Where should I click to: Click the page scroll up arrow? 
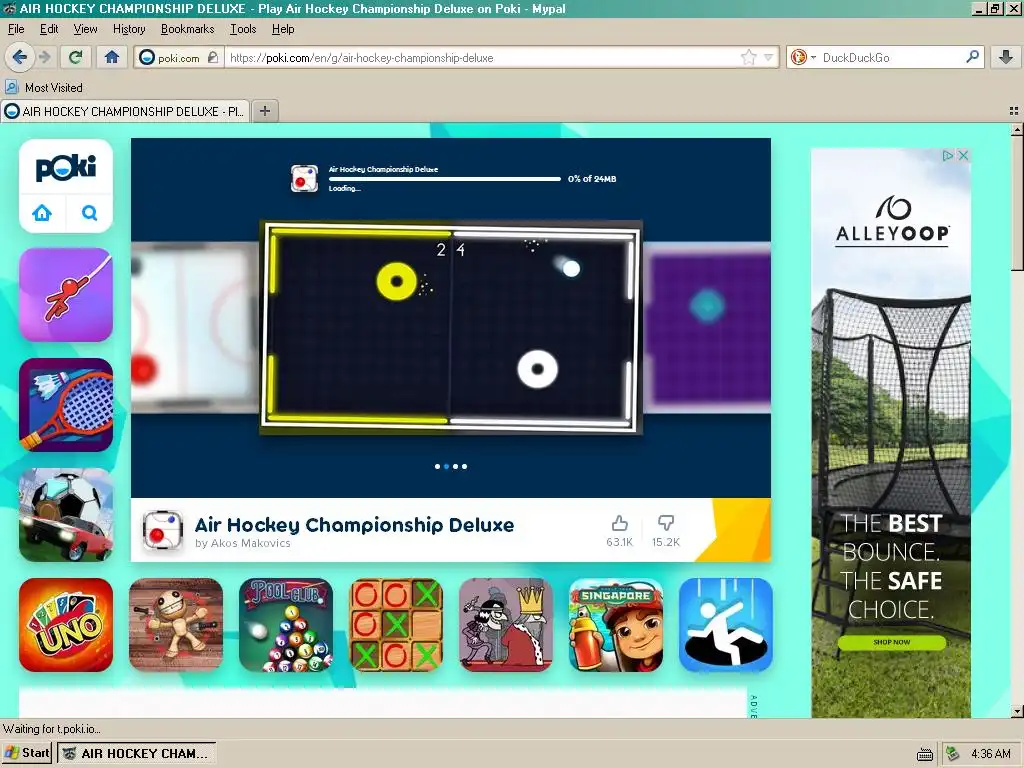1017,130
